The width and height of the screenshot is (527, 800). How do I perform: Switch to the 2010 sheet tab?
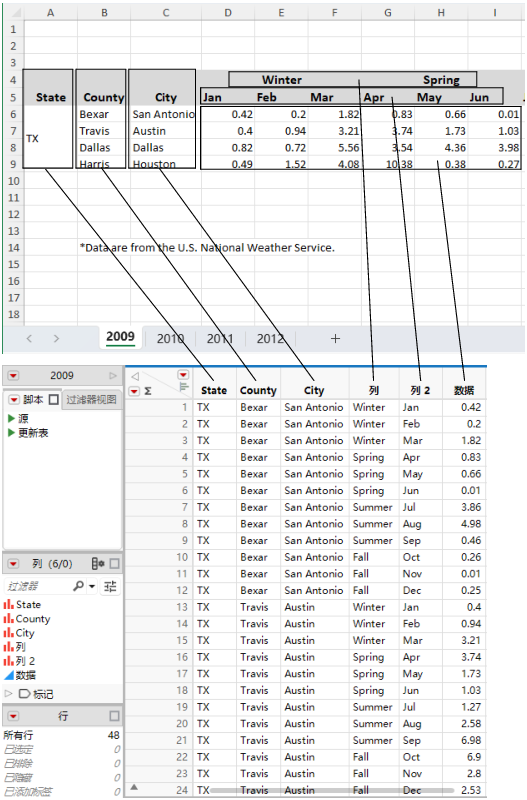tap(170, 338)
